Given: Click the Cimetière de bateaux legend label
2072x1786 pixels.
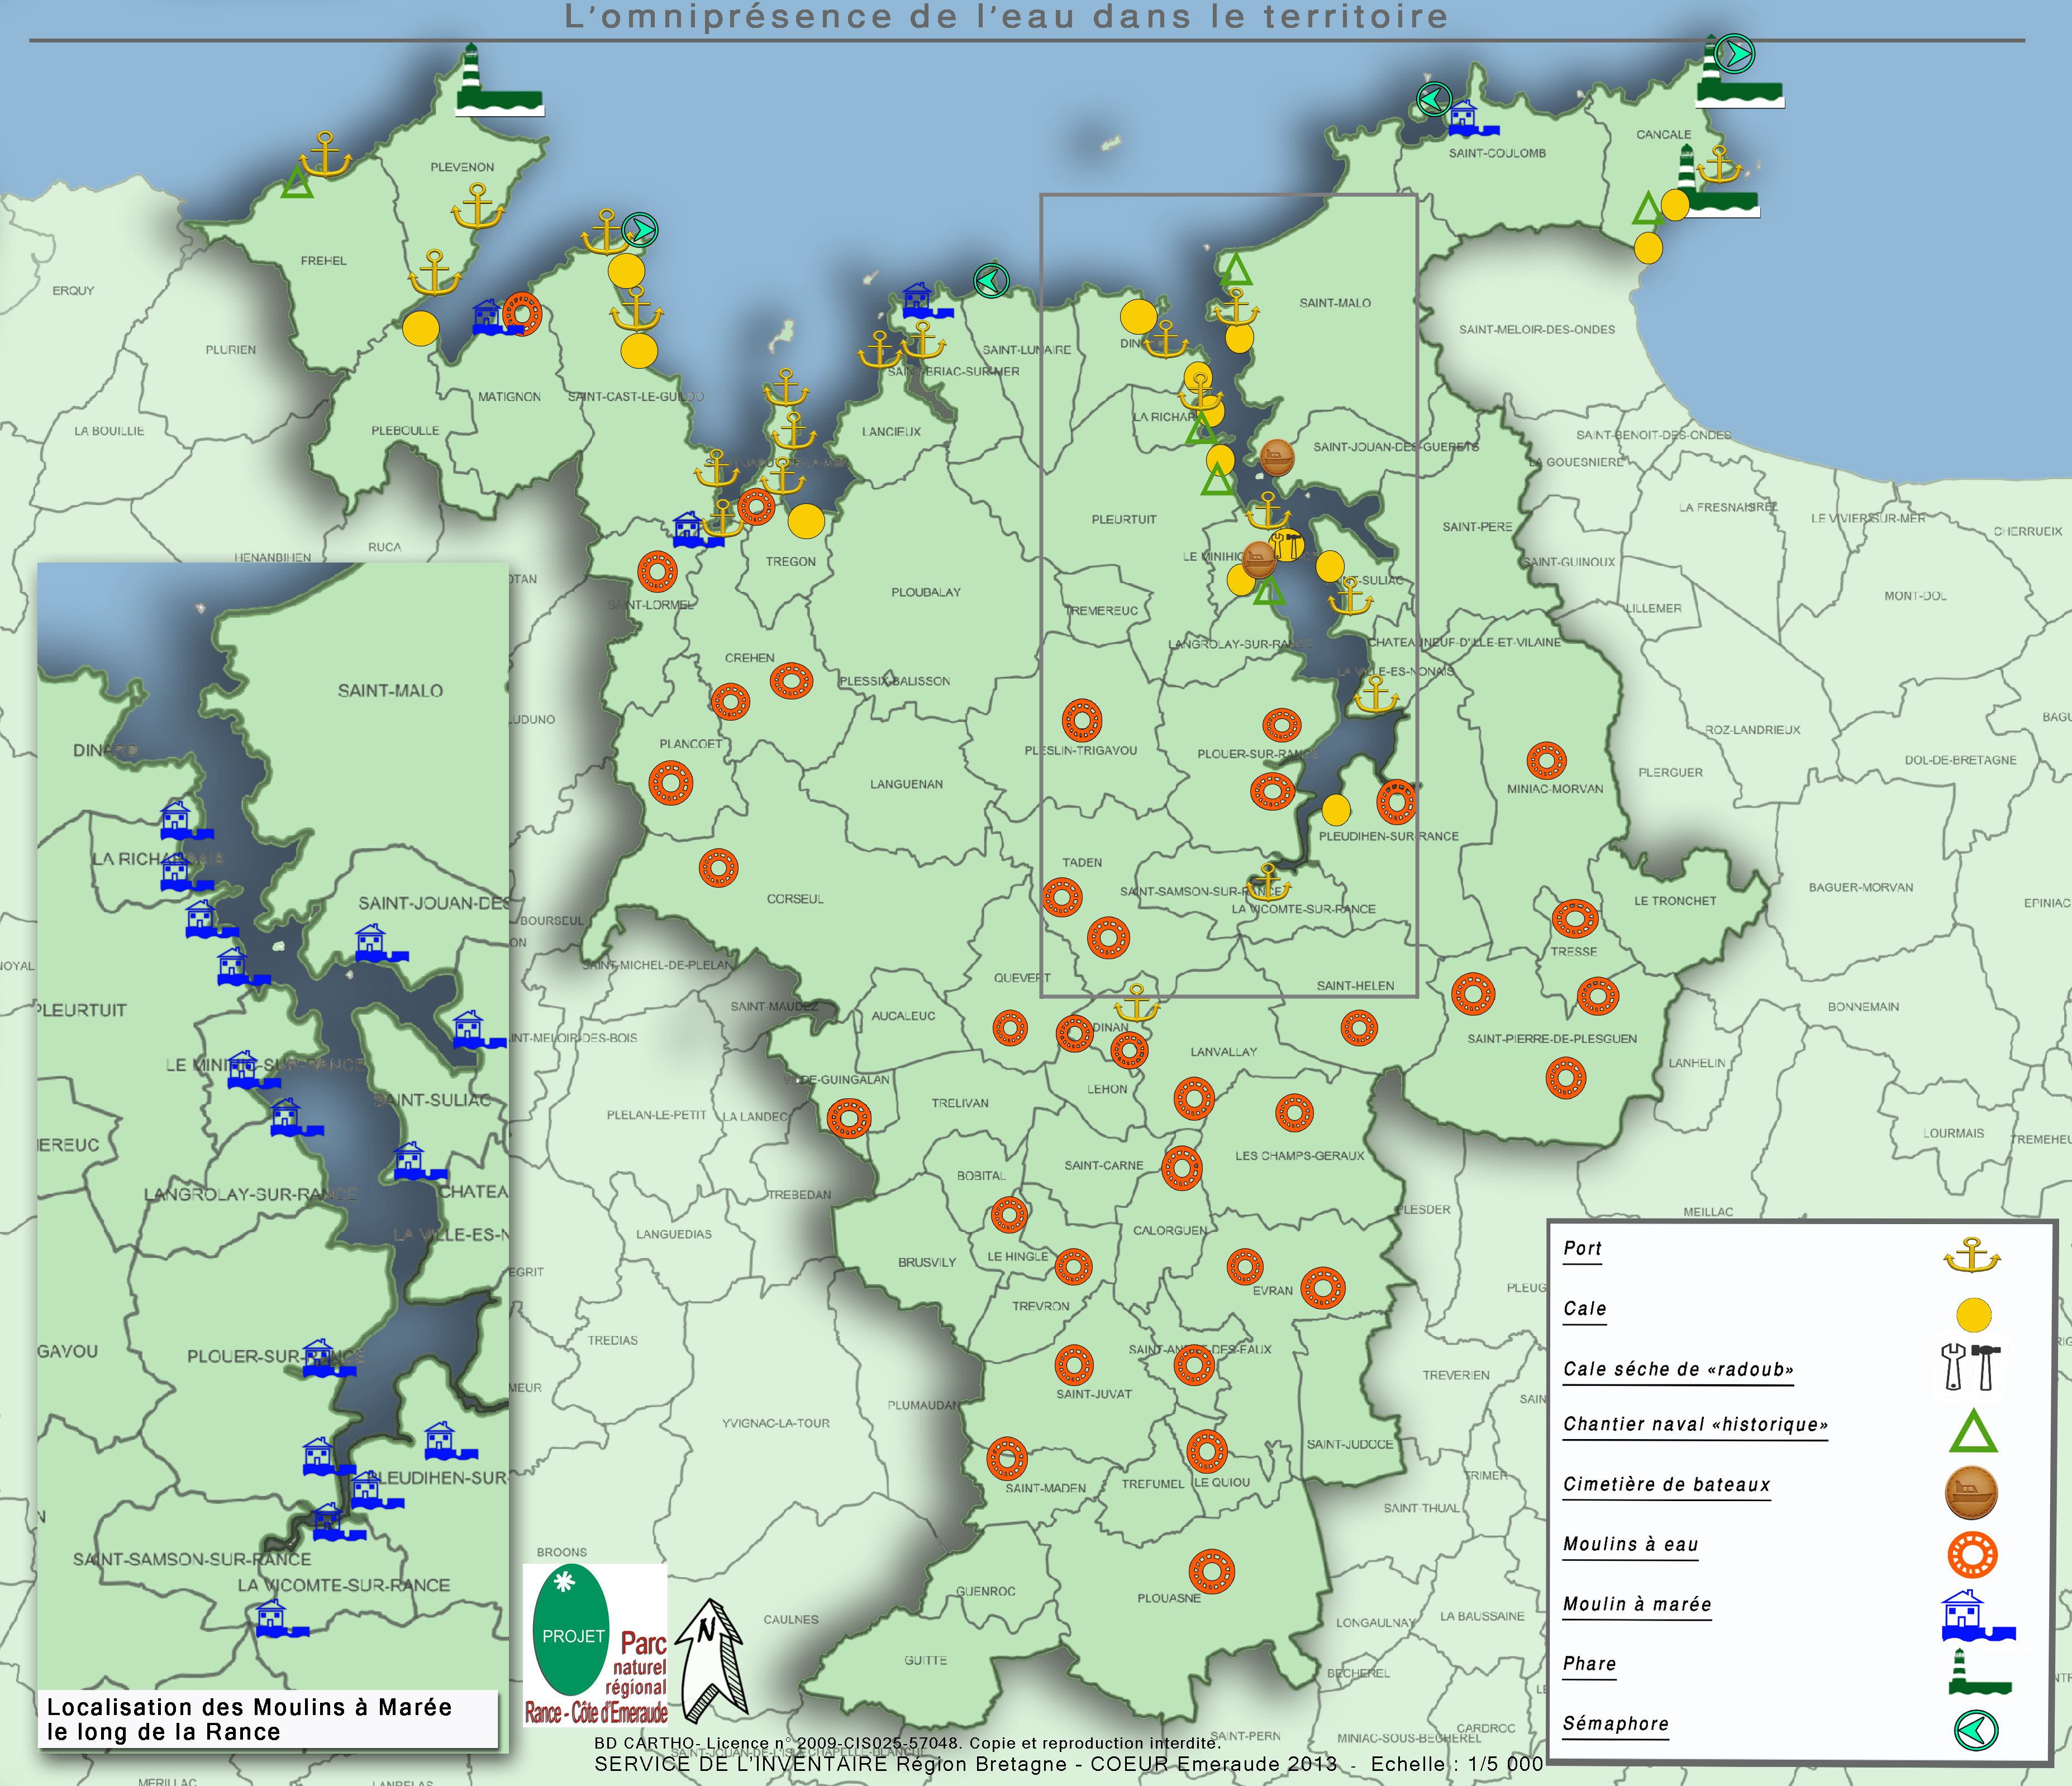Looking at the screenshot, I should [x=1666, y=1485].
